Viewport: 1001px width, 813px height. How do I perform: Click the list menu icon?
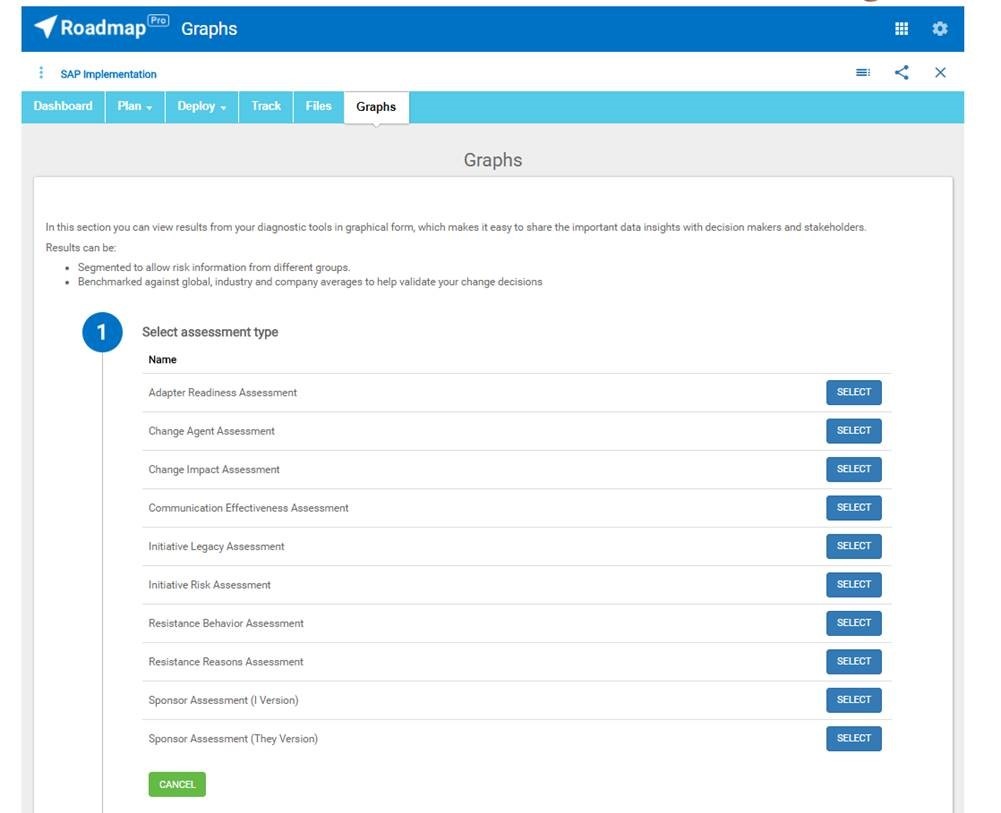tap(862, 73)
